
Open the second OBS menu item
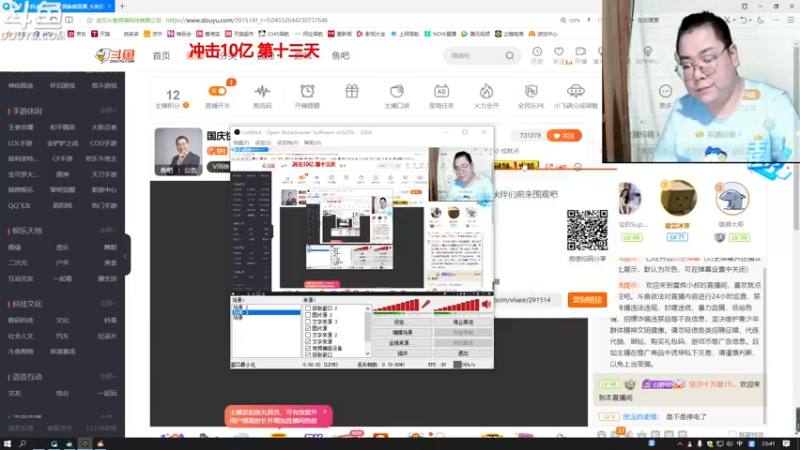[x=263, y=143]
